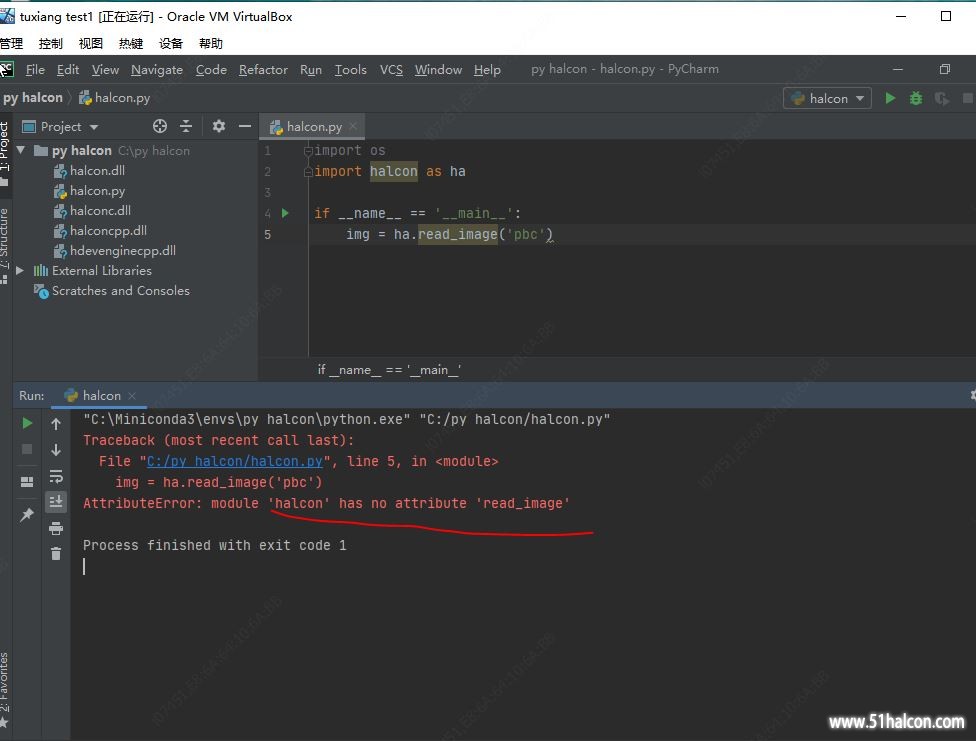Print the Run console output
Viewport: 976px width, 741px height.
click(x=56, y=529)
